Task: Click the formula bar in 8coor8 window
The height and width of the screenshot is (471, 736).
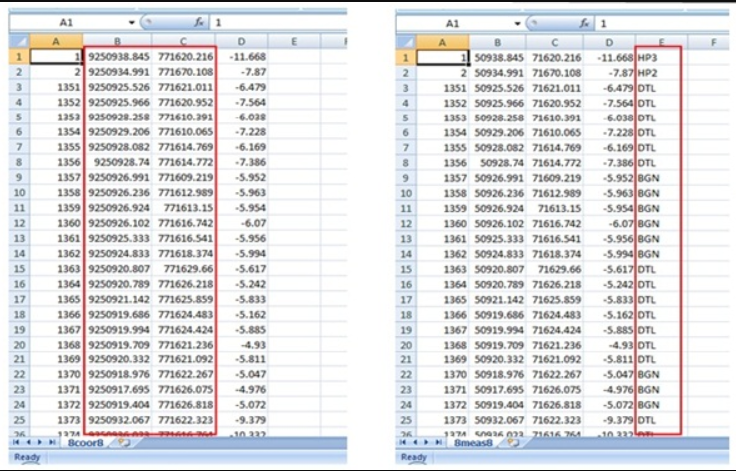Action: 279,22
